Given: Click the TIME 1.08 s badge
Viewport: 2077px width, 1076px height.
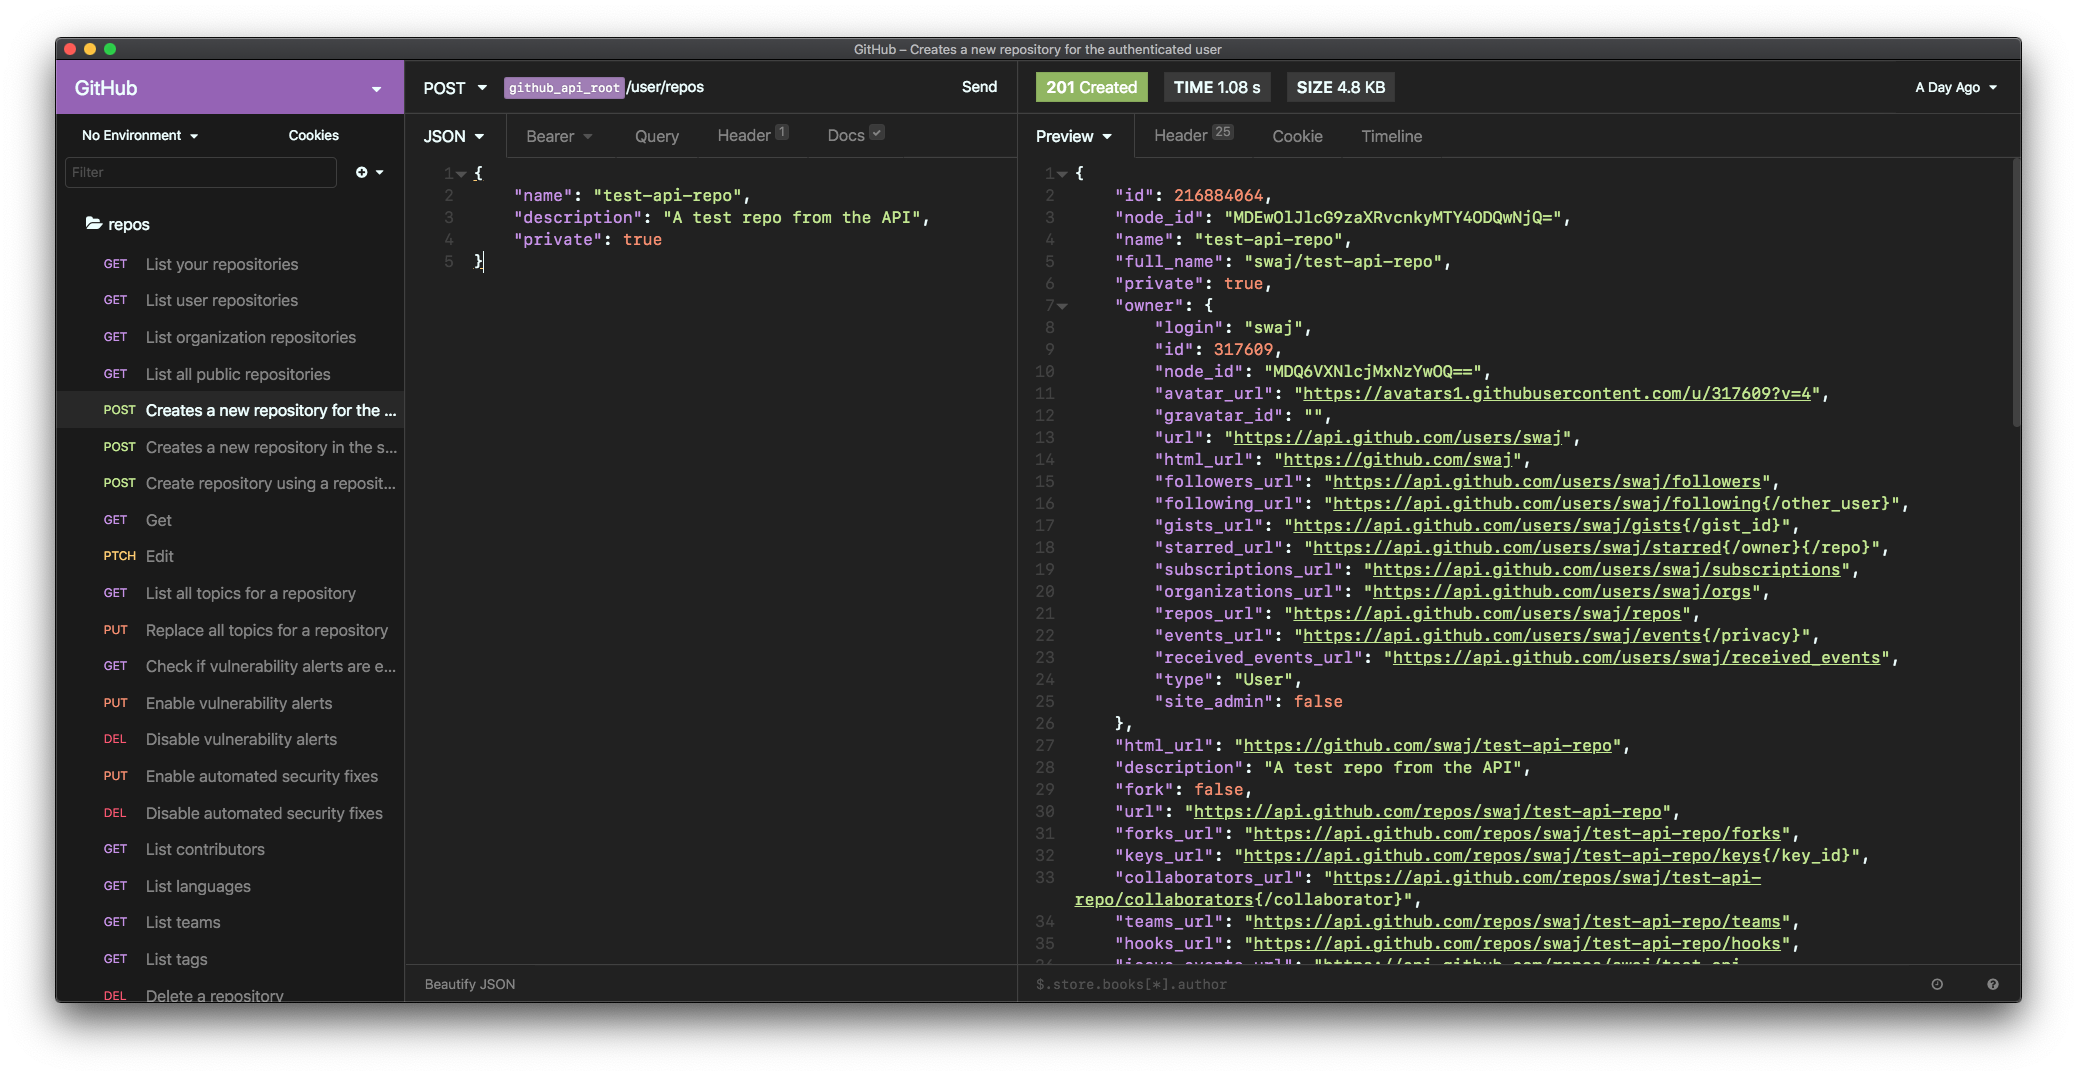Looking at the screenshot, I should point(1217,87).
